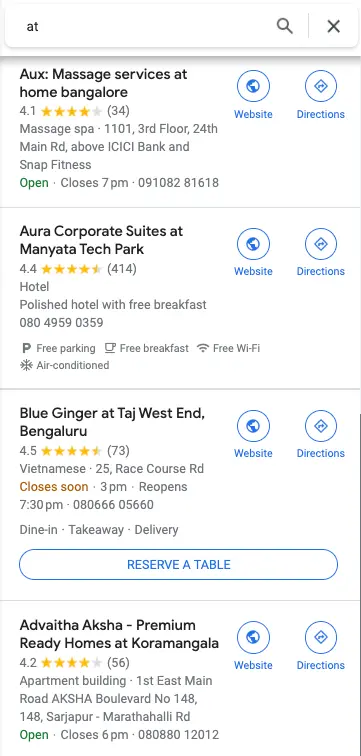Screen dimensions: 361x756
Task: Get Directions icon for Aux Massage services
Action: click(321, 86)
